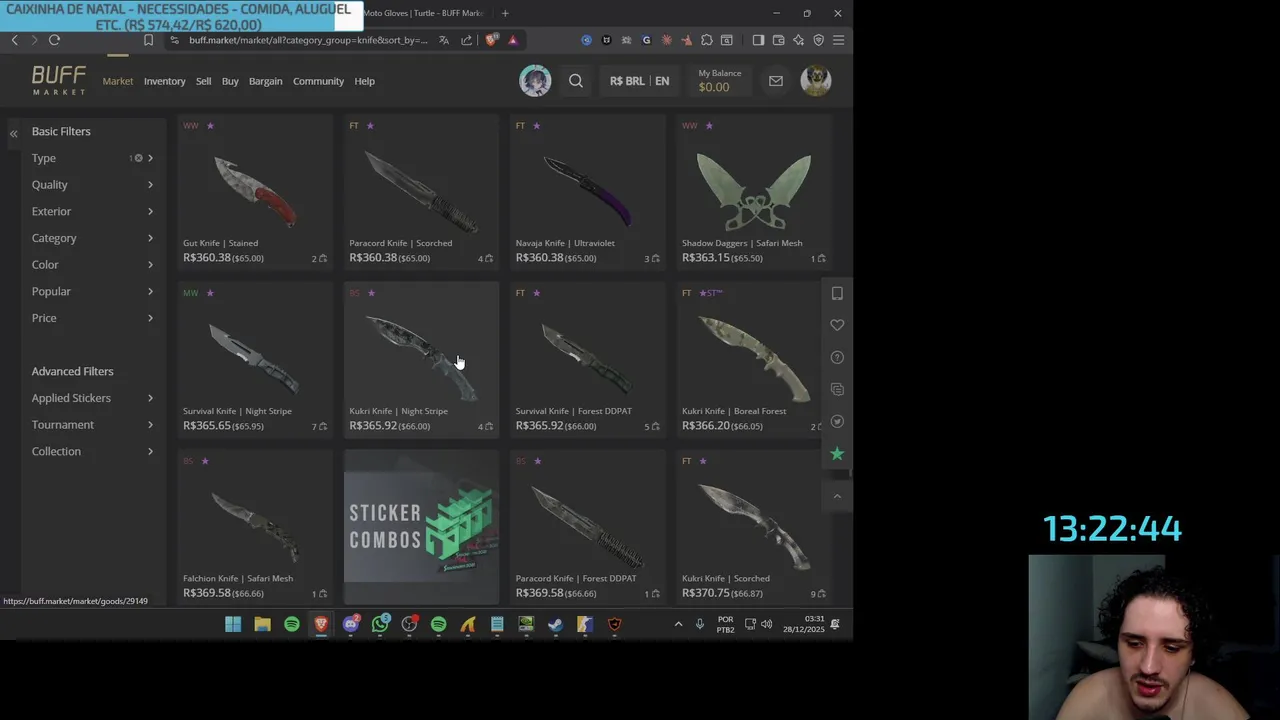Click the My Balance $0.00 display

coord(719,81)
